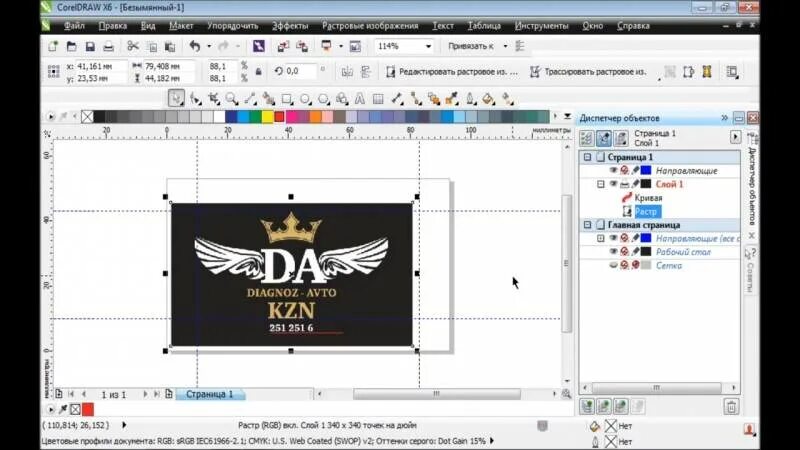Open the Привязать к dropdown
Image resolution: width=800 pixels, height=450 pixels.
[505, 46]
